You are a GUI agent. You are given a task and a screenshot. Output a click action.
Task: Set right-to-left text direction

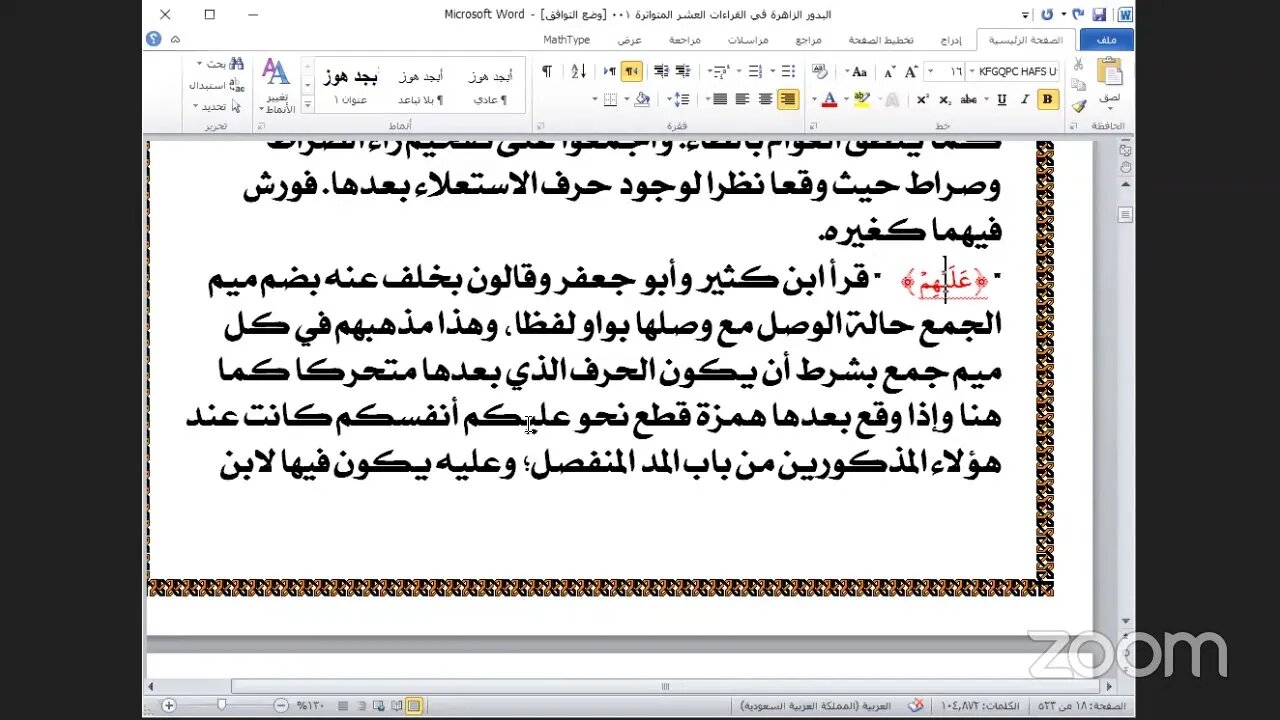pos(632,71)
